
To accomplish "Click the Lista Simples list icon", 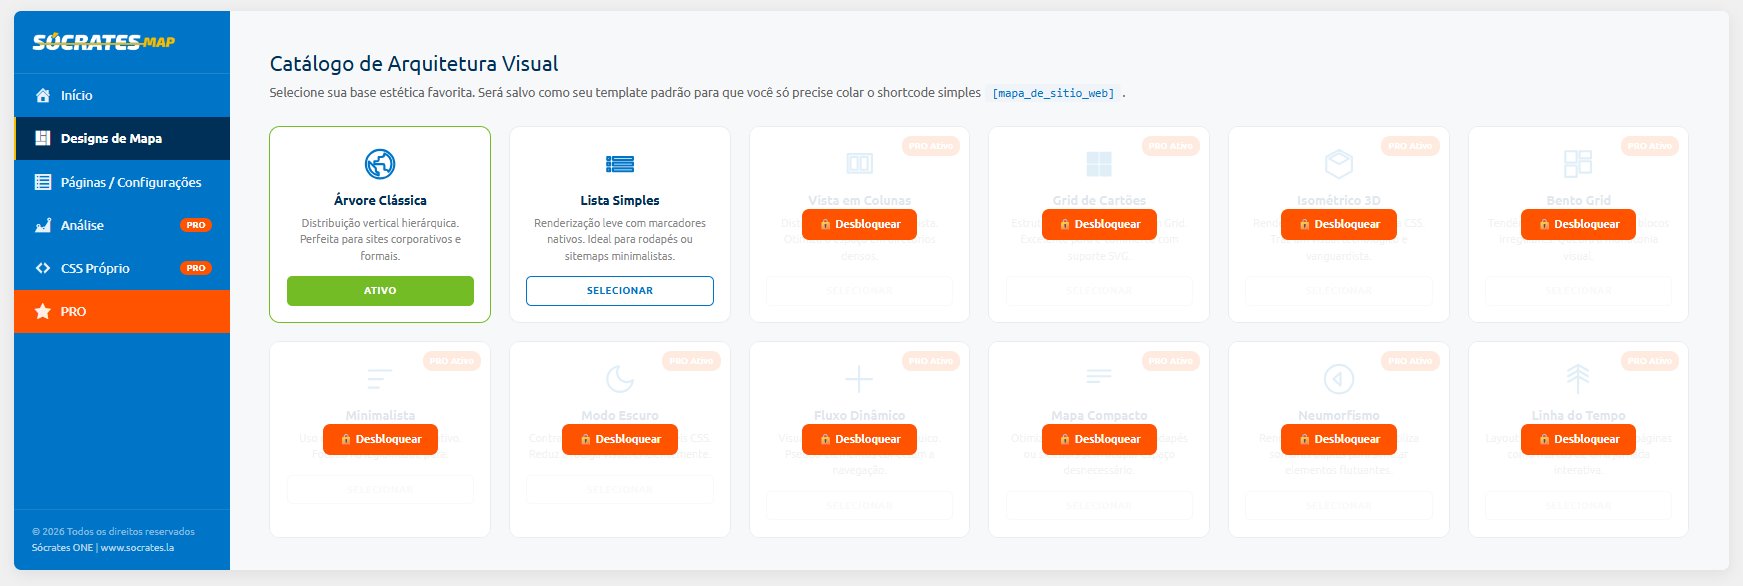I will point(619,163).
